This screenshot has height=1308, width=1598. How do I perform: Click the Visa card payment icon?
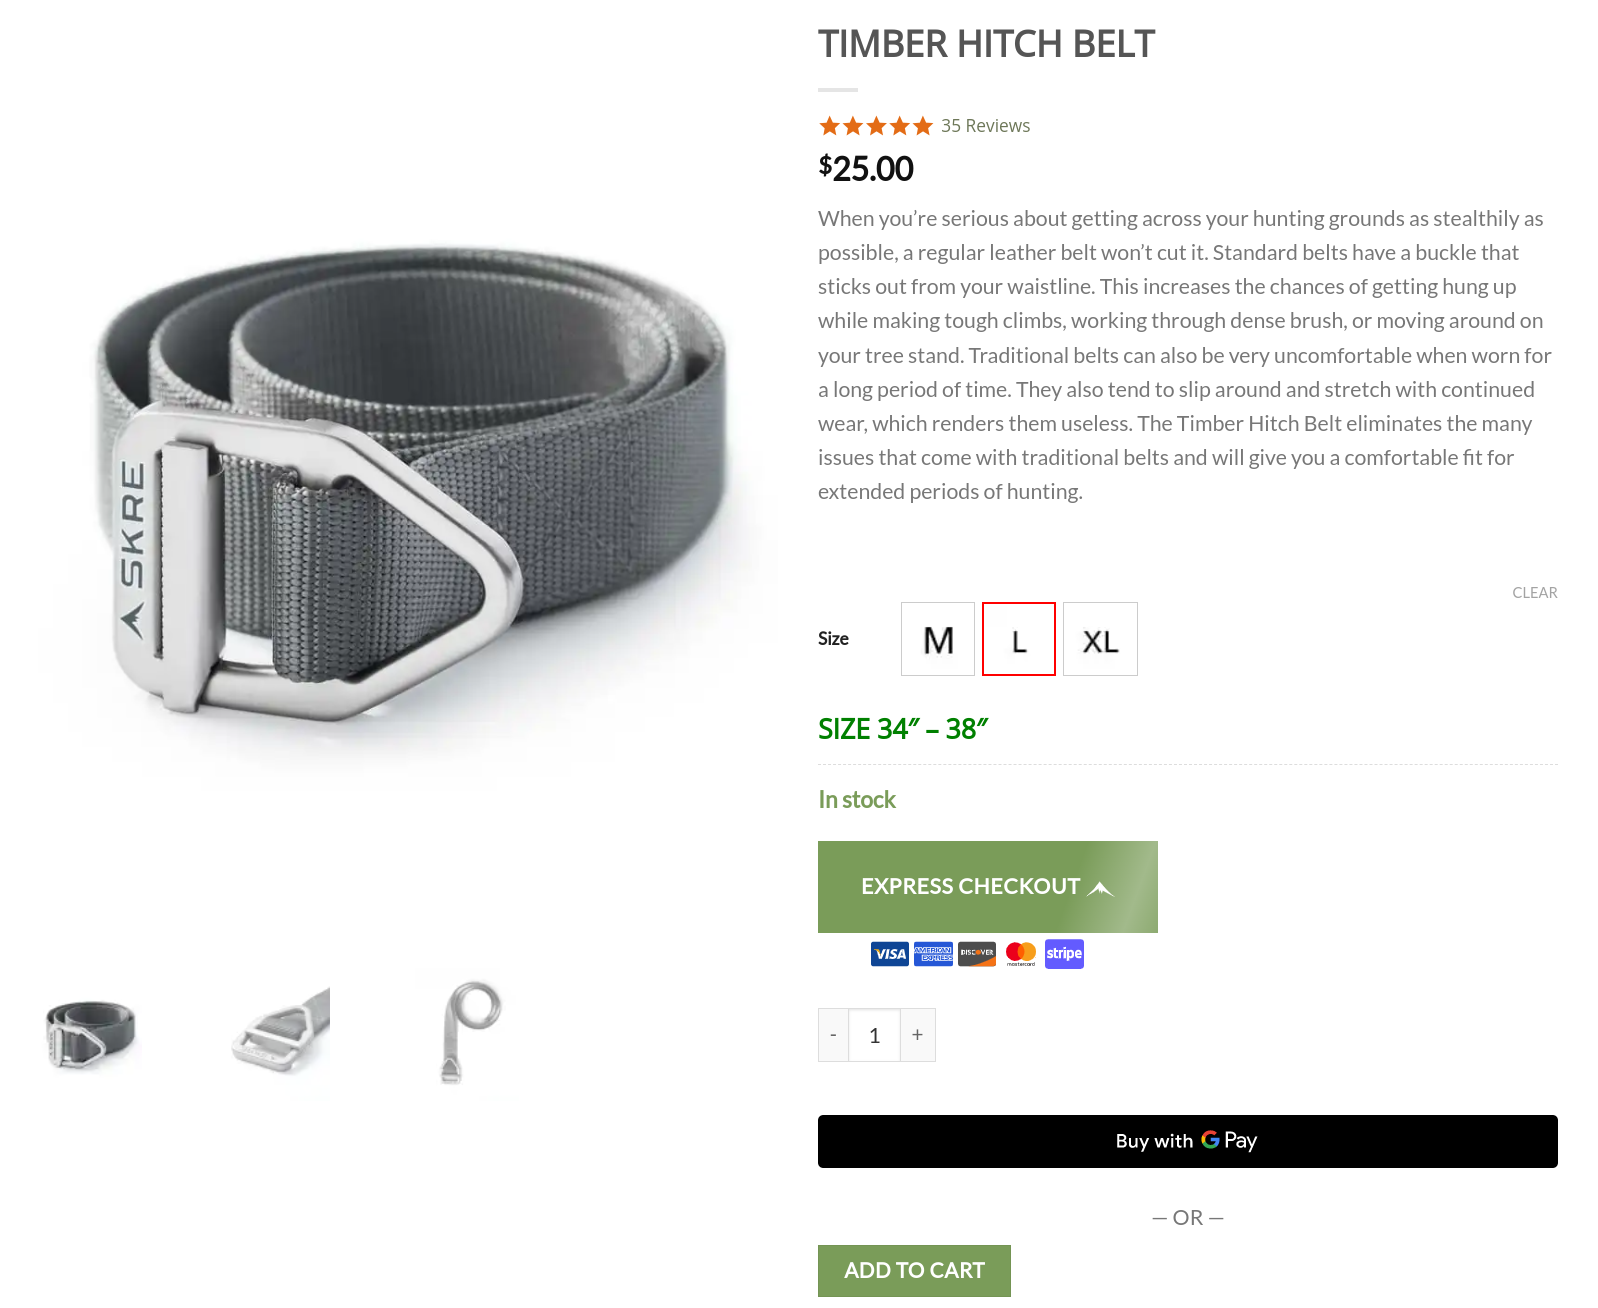coord(889,954)
